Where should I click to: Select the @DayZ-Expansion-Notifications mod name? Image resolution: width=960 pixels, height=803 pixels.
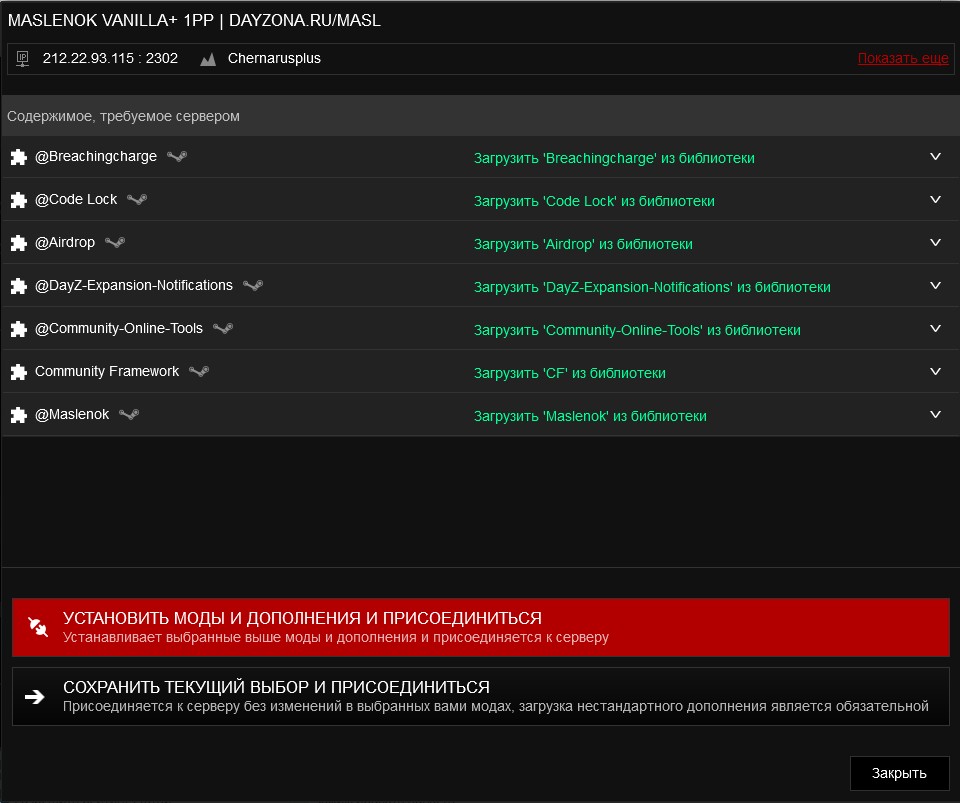click(x=133, y=285)
